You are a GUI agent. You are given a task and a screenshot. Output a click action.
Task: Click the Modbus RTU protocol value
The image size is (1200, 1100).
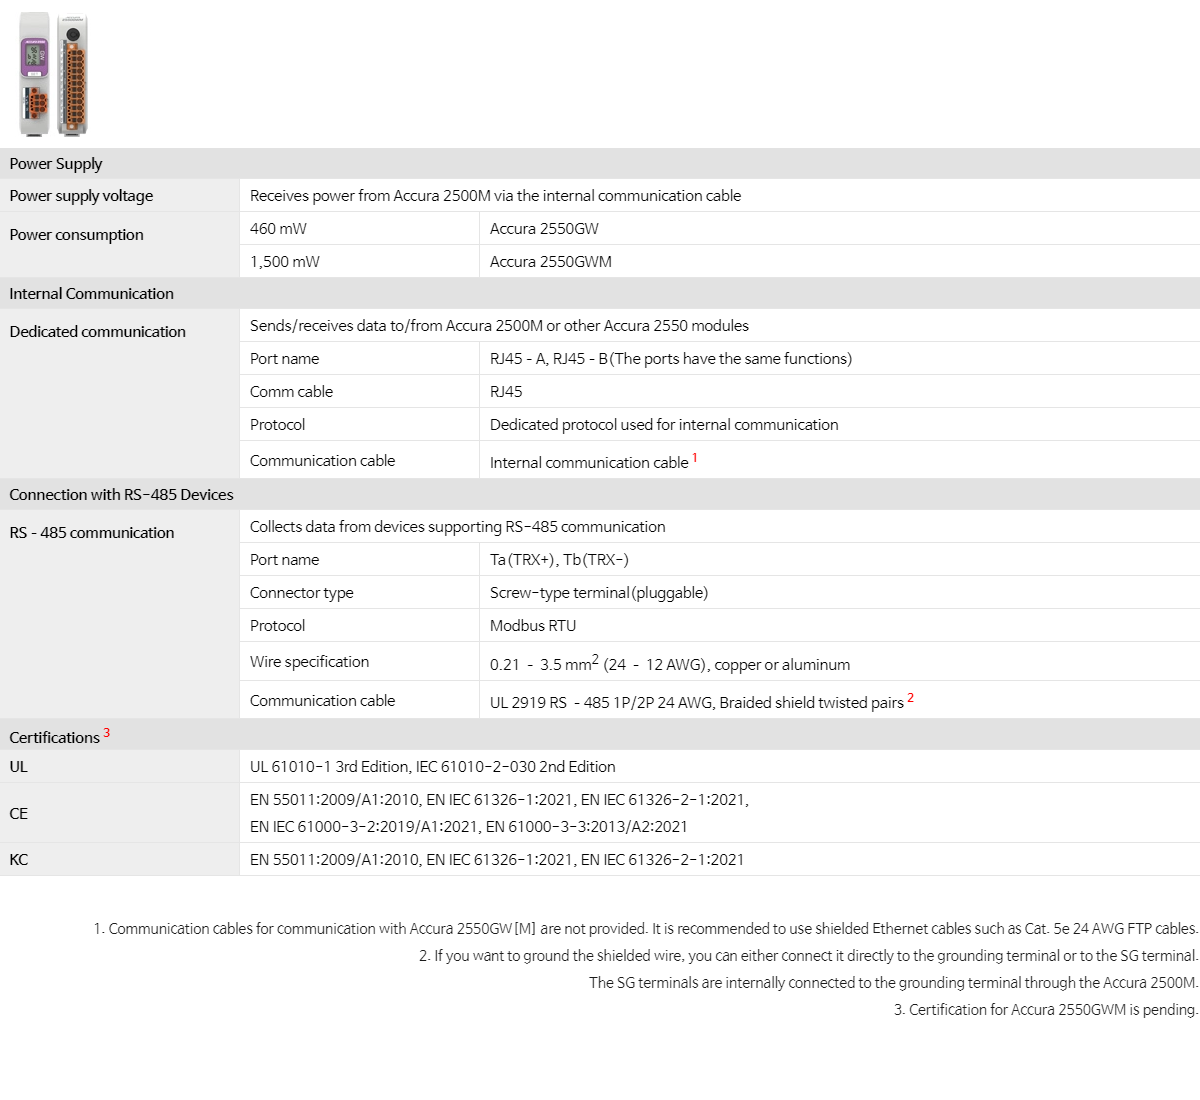(x=532, y=626)
